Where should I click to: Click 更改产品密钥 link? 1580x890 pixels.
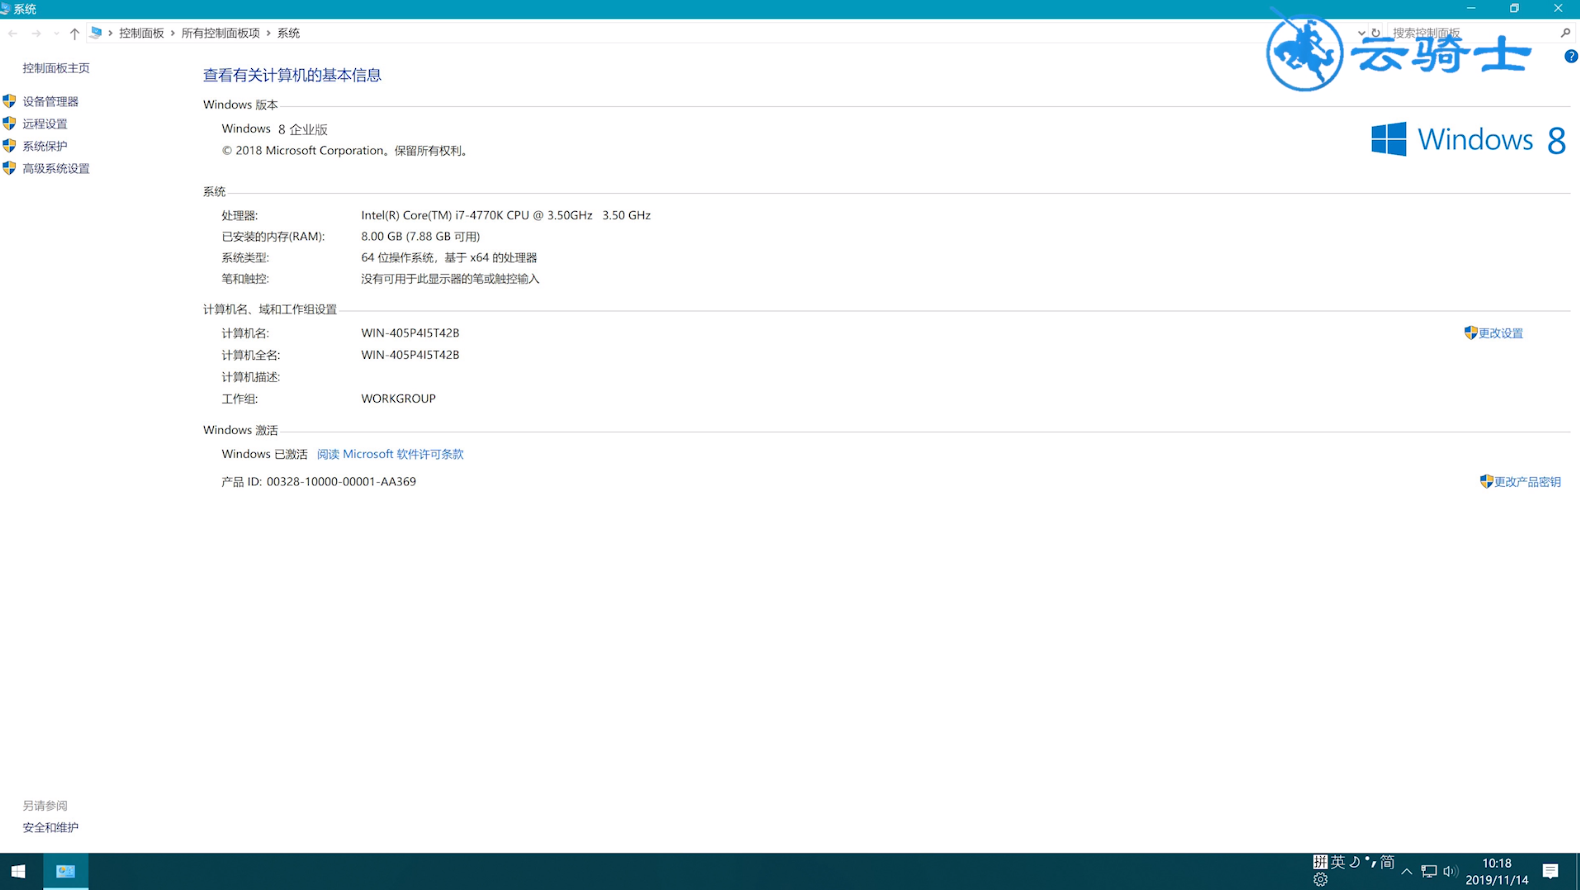(1527, 482)
